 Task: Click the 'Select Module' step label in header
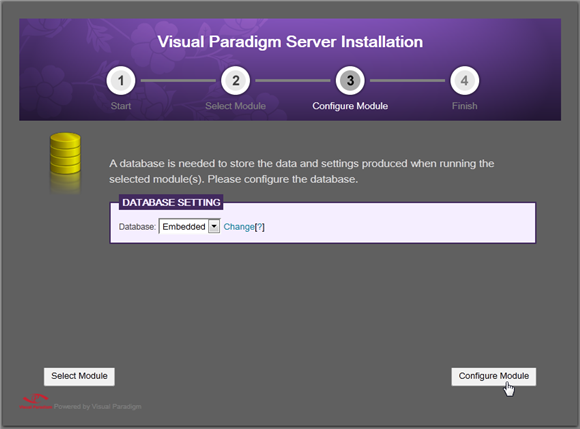click(x=235, y=106)
